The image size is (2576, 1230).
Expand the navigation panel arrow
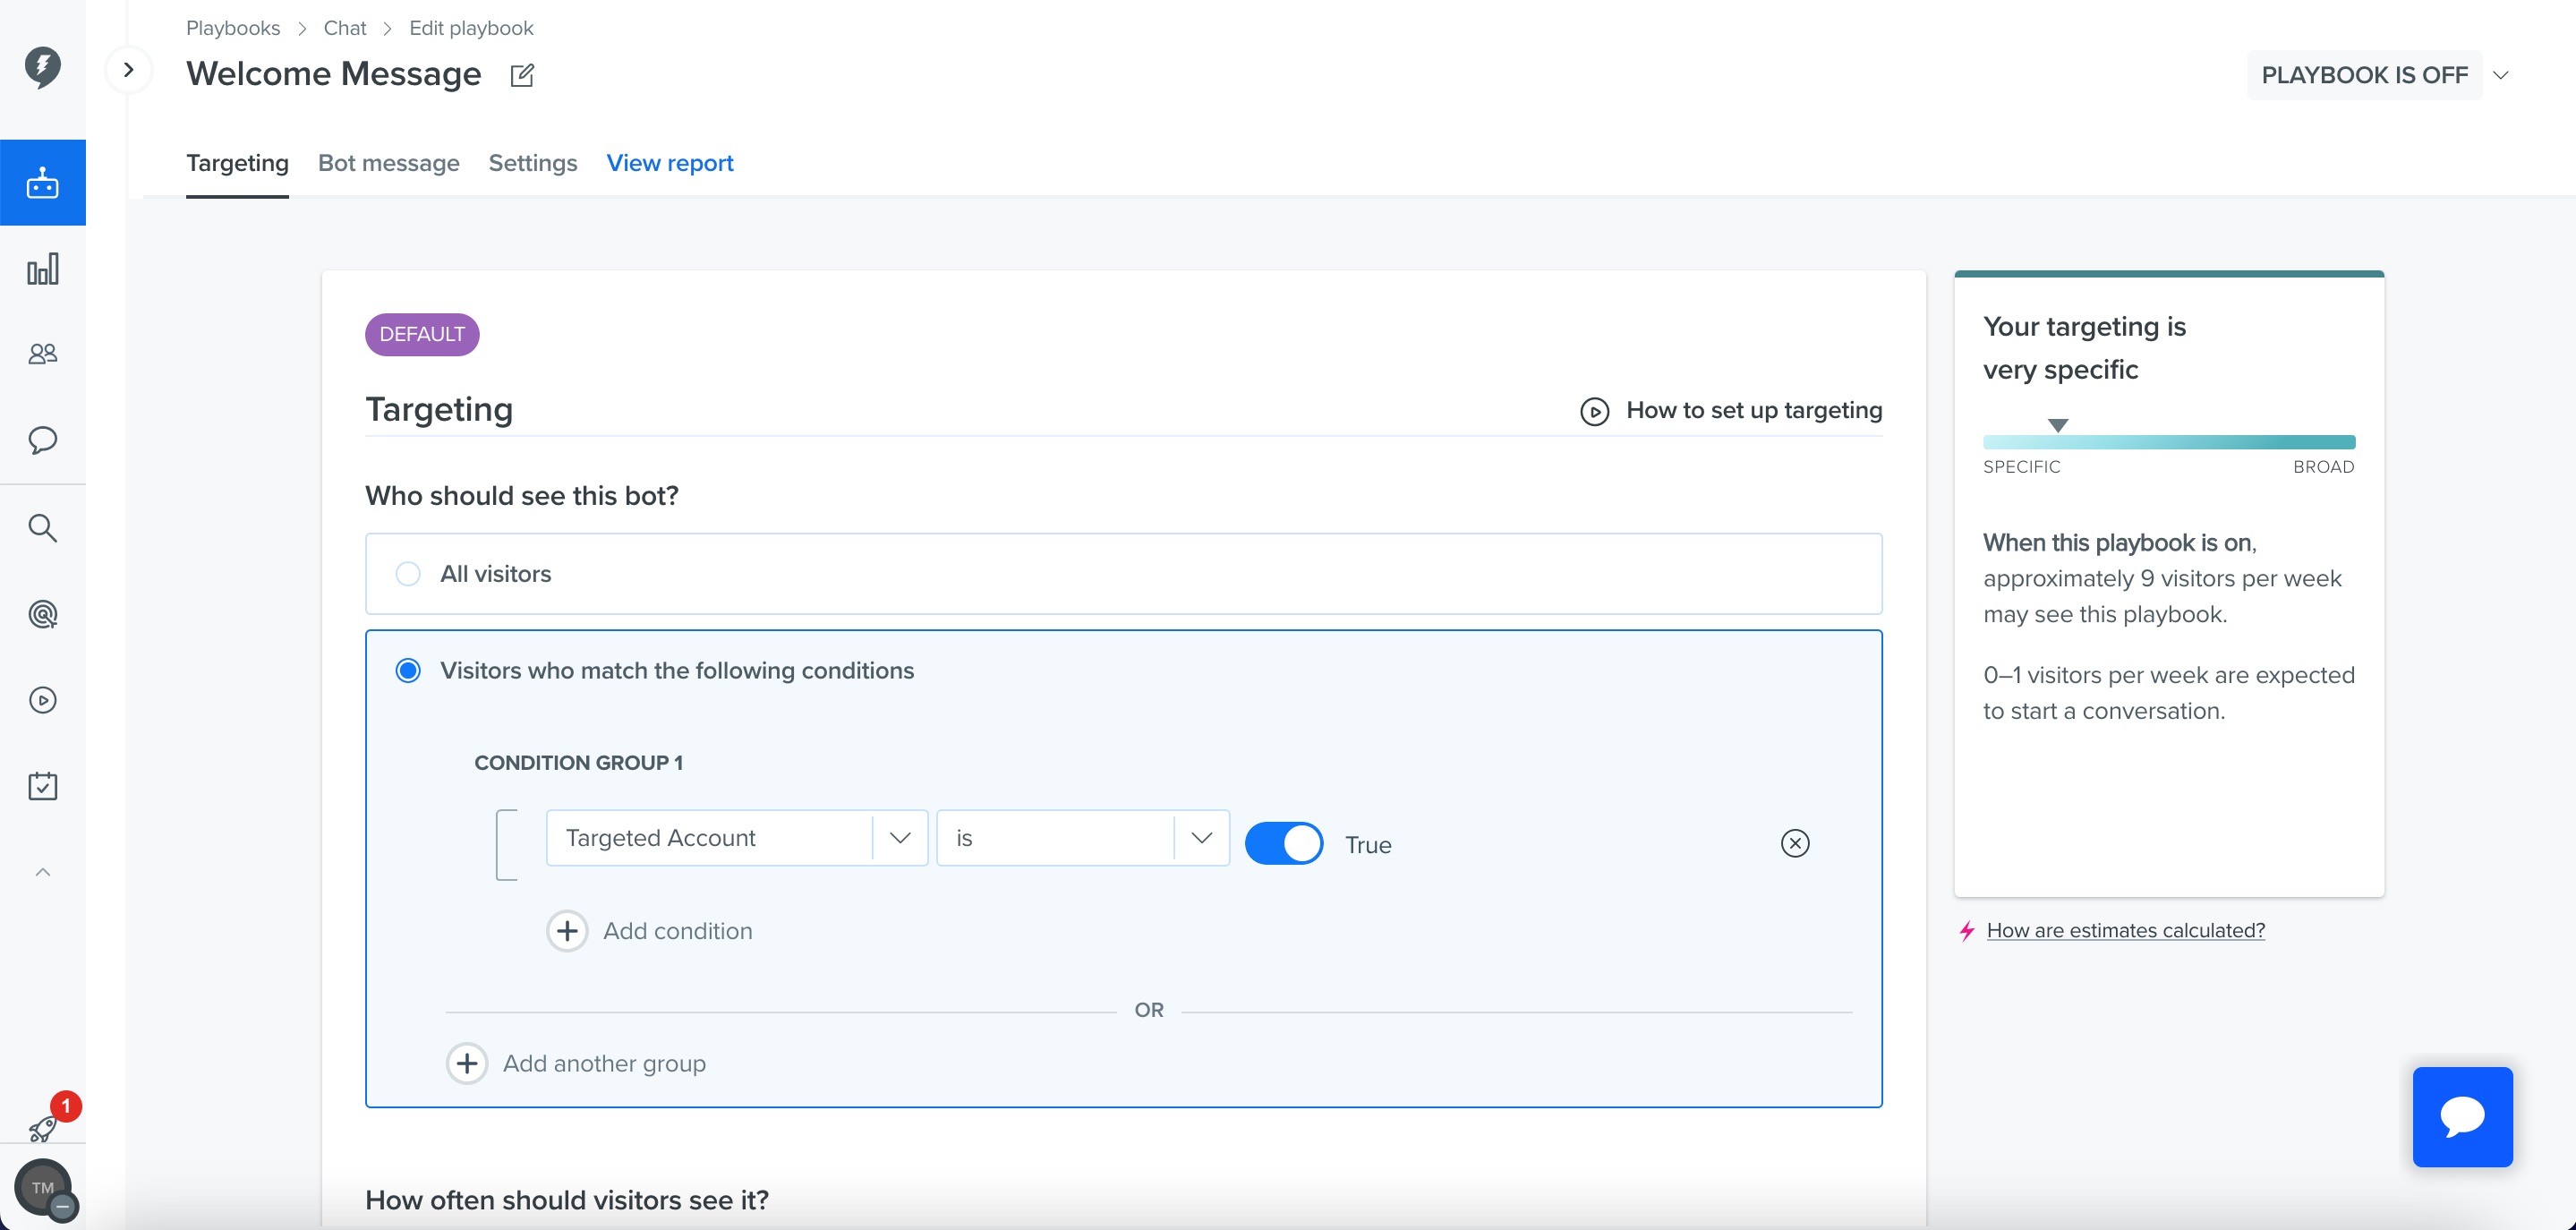point(128,70)
